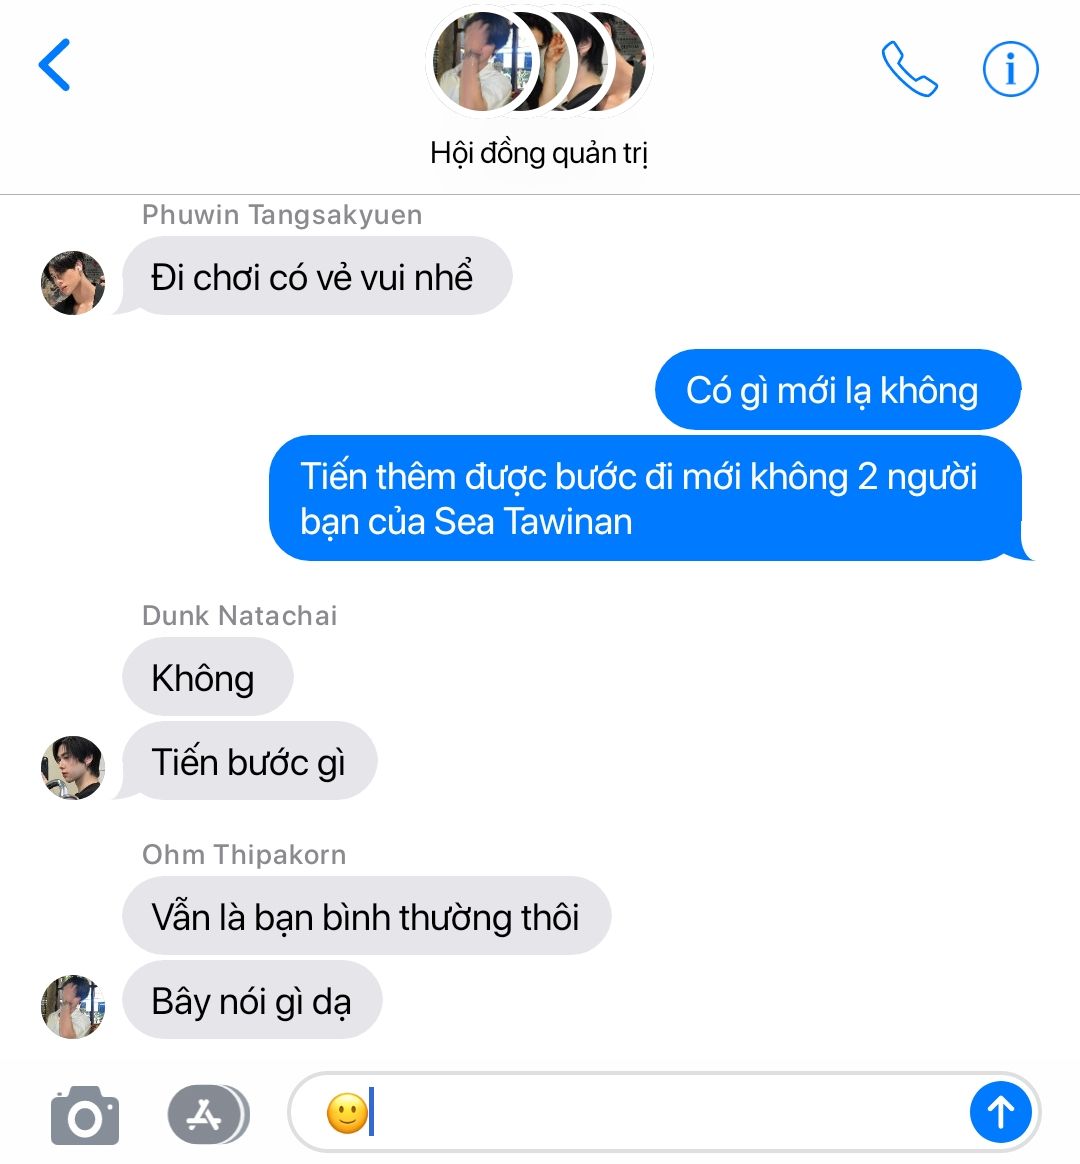Click the Ohm Thipakorn sender name label
The height and width of the screenshot is (1164, 1080).
(x=244, y=854)
